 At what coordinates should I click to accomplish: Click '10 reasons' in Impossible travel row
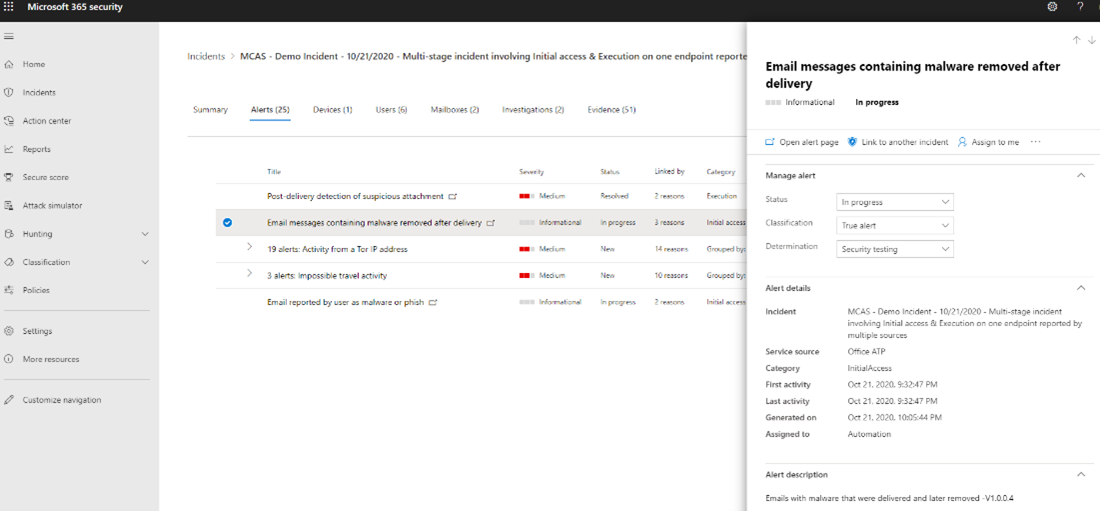671,276
